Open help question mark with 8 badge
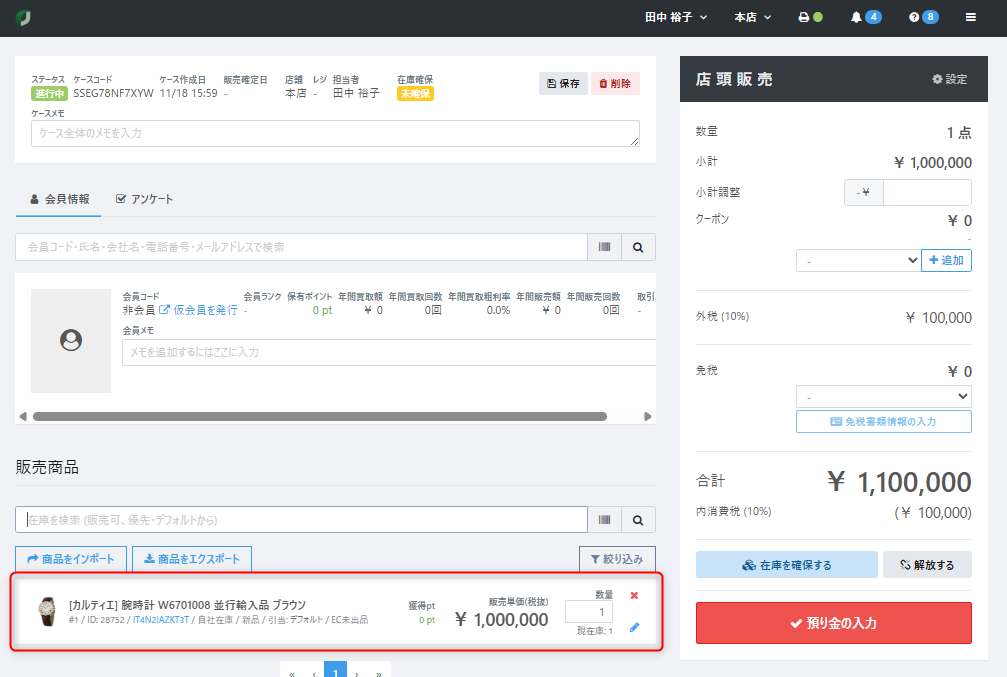 [924, 17]
